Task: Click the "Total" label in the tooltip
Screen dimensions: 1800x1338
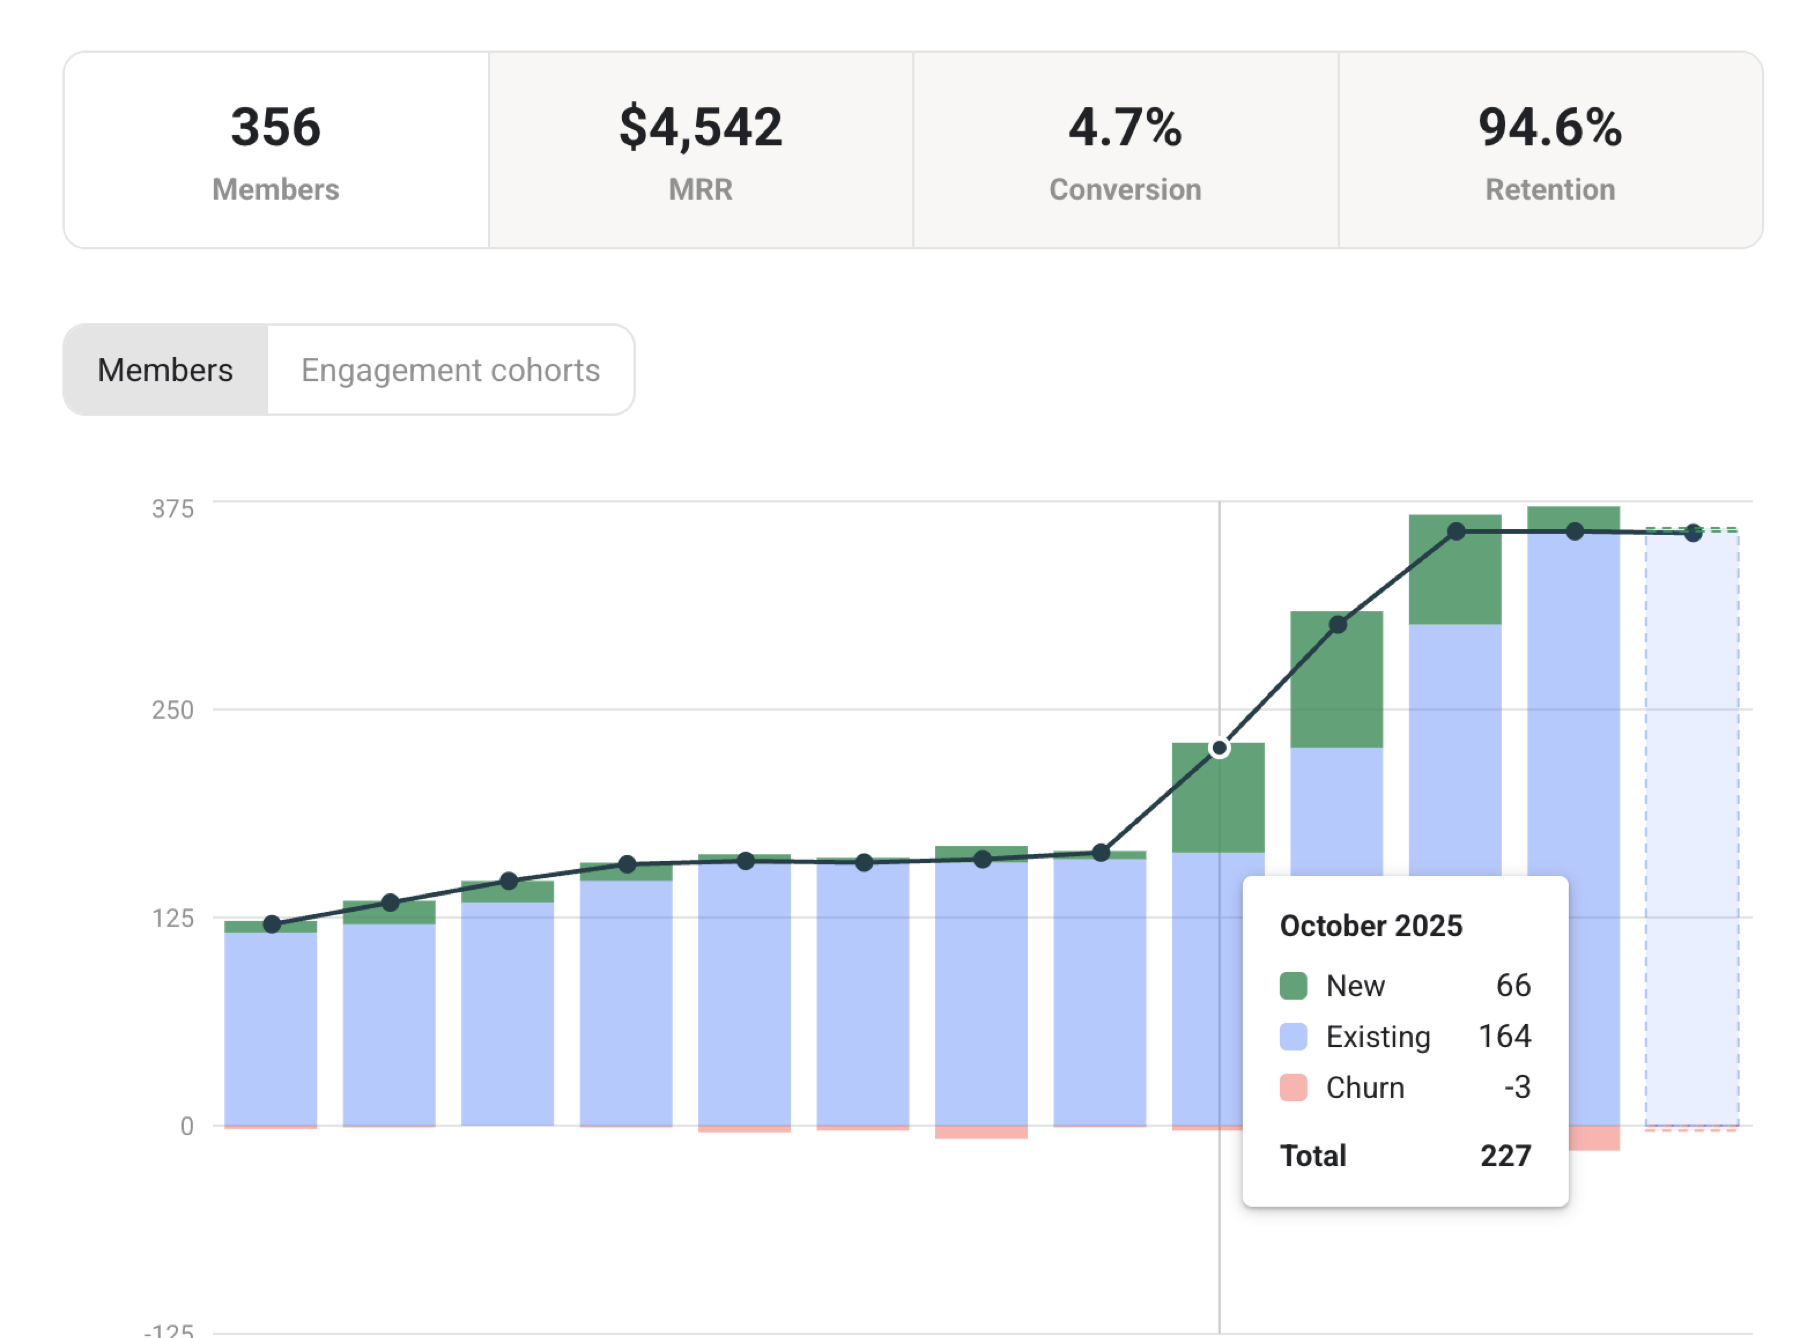Action: 1313,1156
